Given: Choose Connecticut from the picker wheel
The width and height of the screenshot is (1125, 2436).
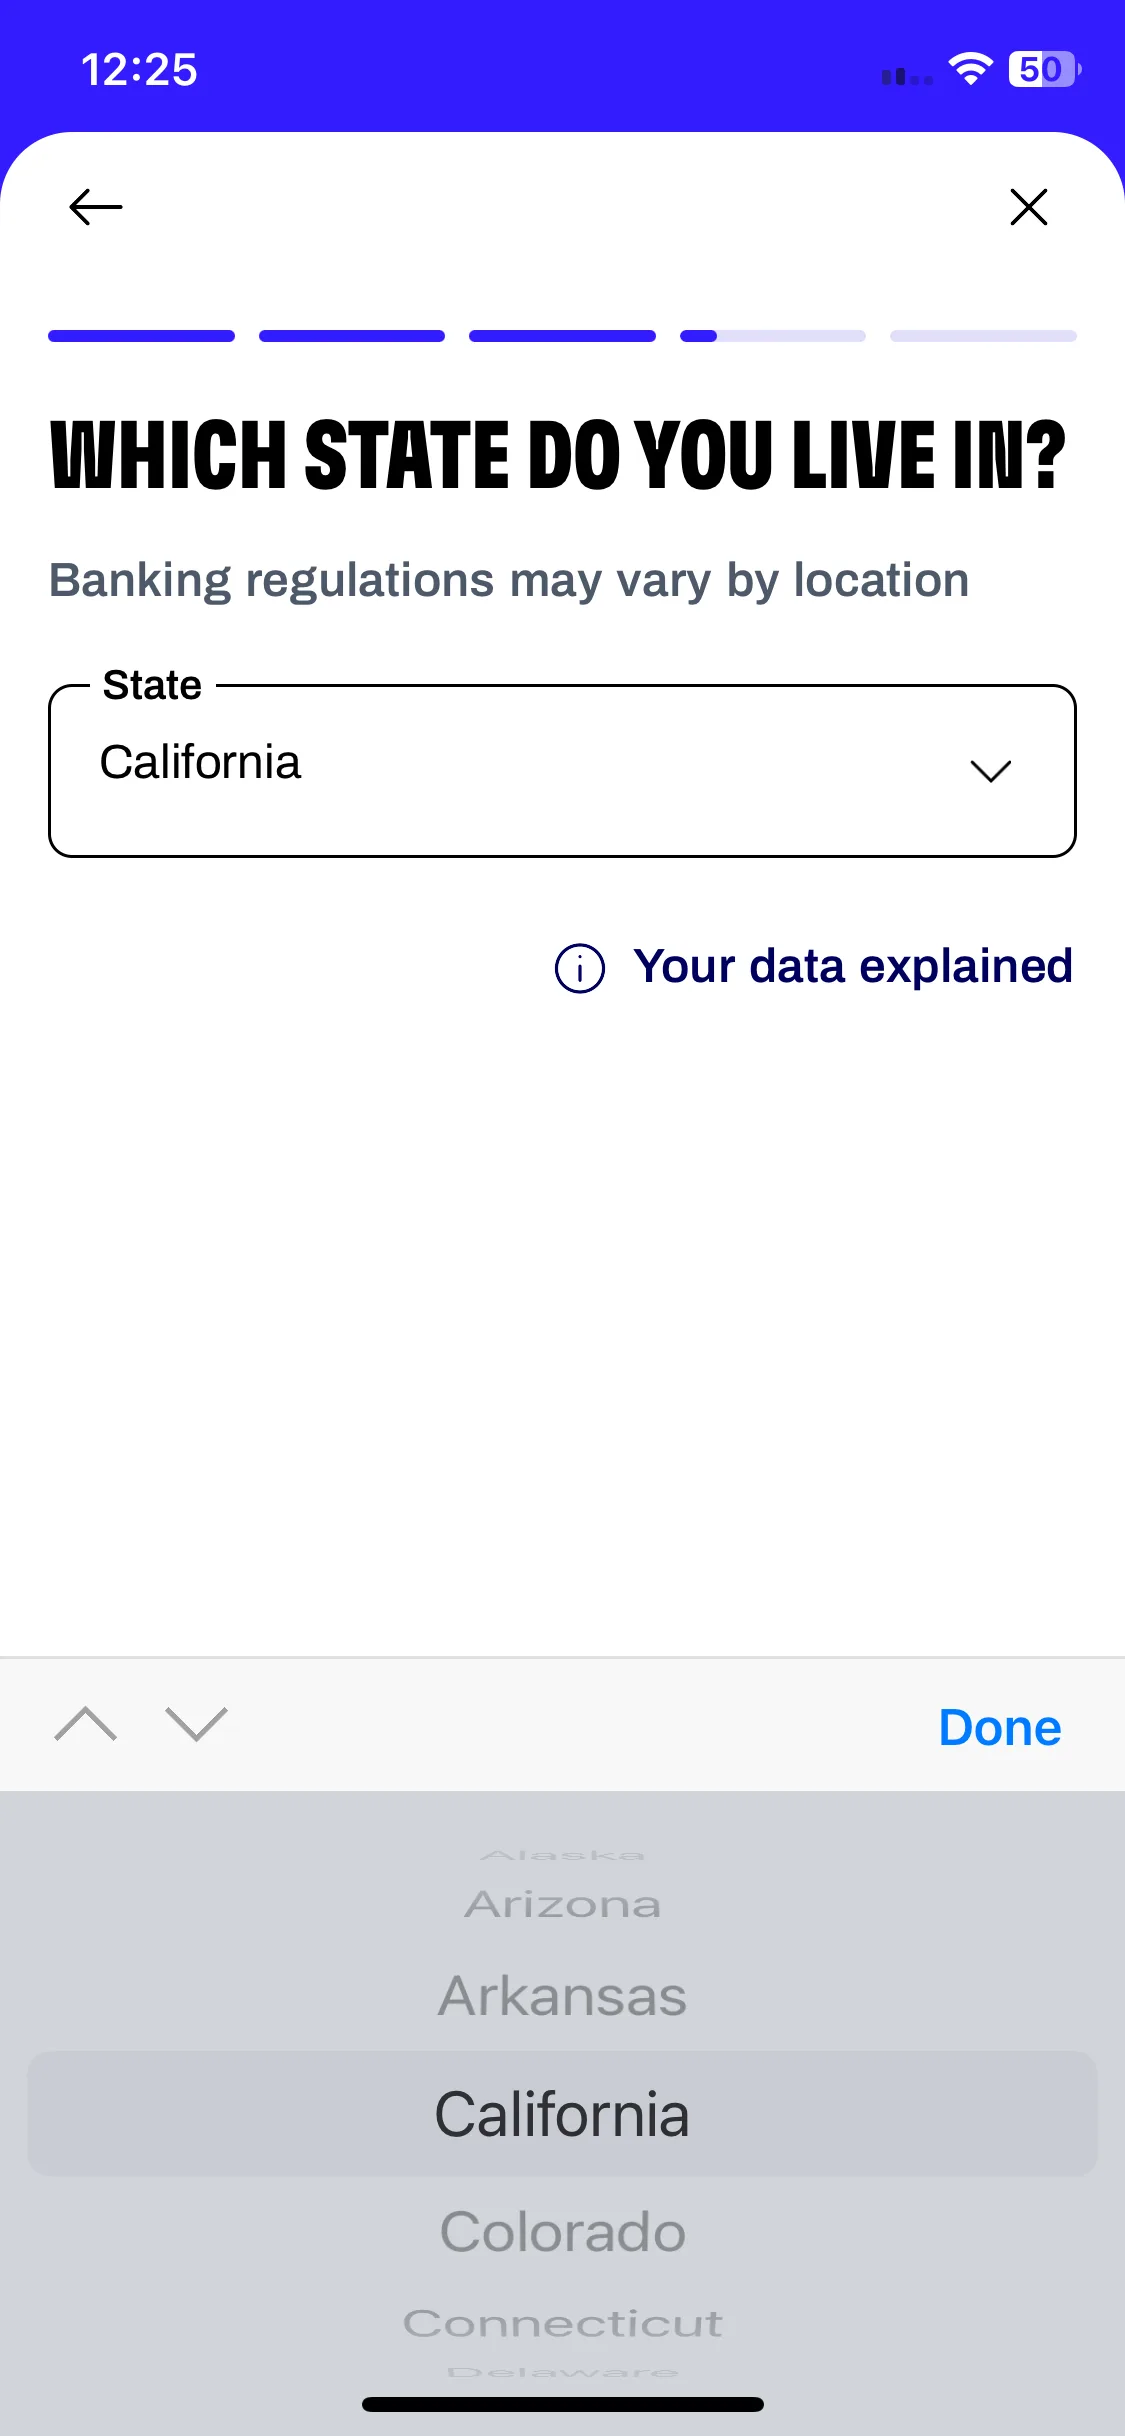Looking at the screenshot, I should [x=562, y=2323].
